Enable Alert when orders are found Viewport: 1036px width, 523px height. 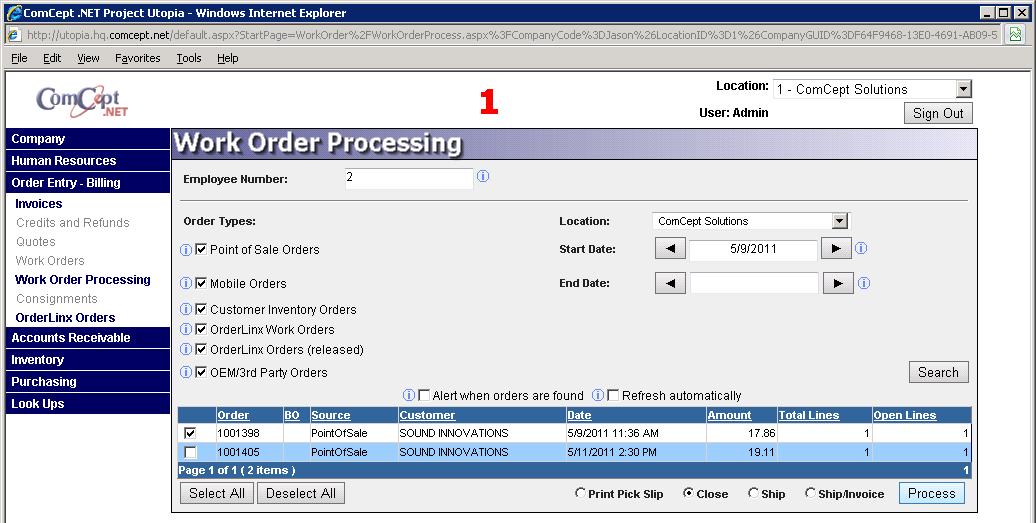point(424,396)
